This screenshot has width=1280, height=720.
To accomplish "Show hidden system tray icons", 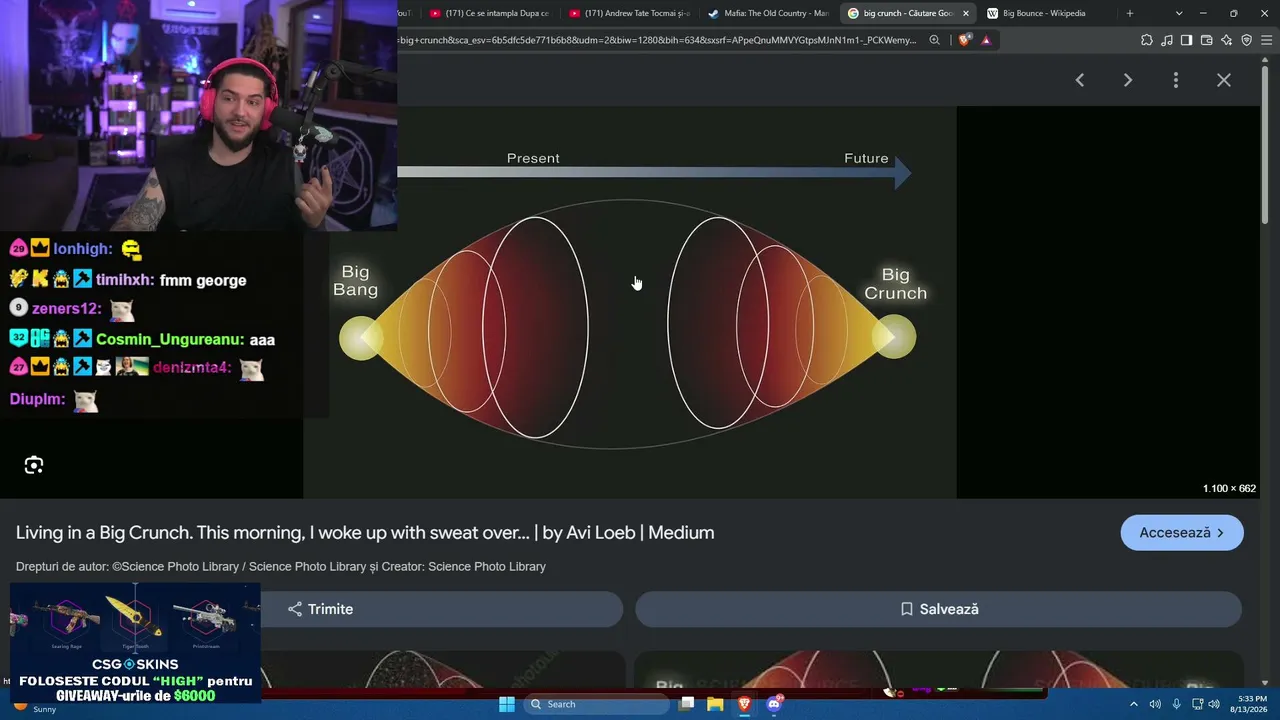I will tap(1133, 704).
